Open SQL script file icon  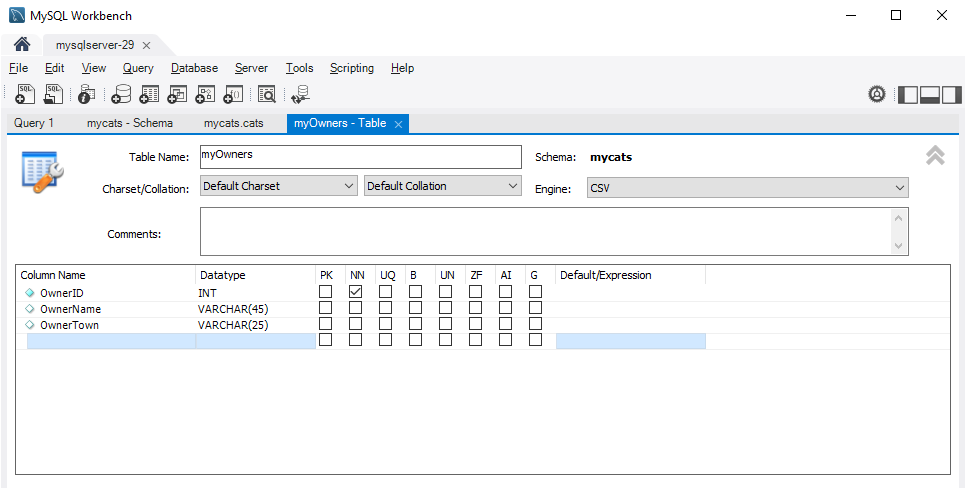(54, 94)
